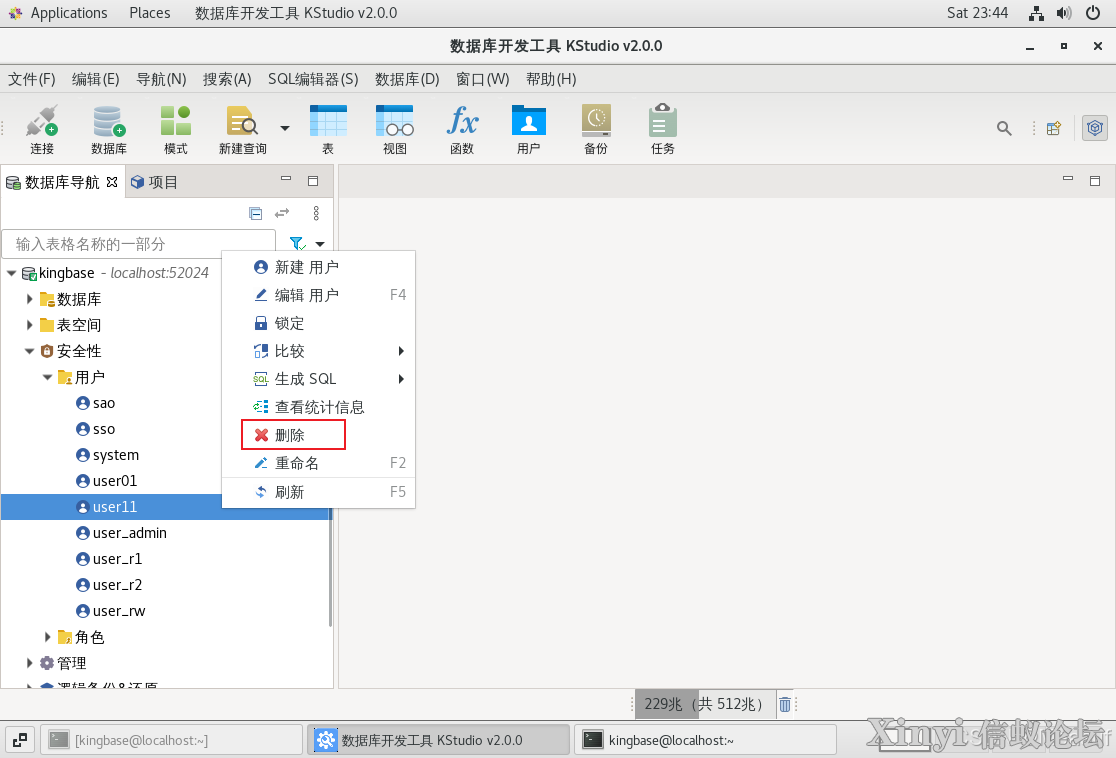The image size is (1116, 758).
Task: Click the garbage collector trash icon
Action: click(784, 704)
